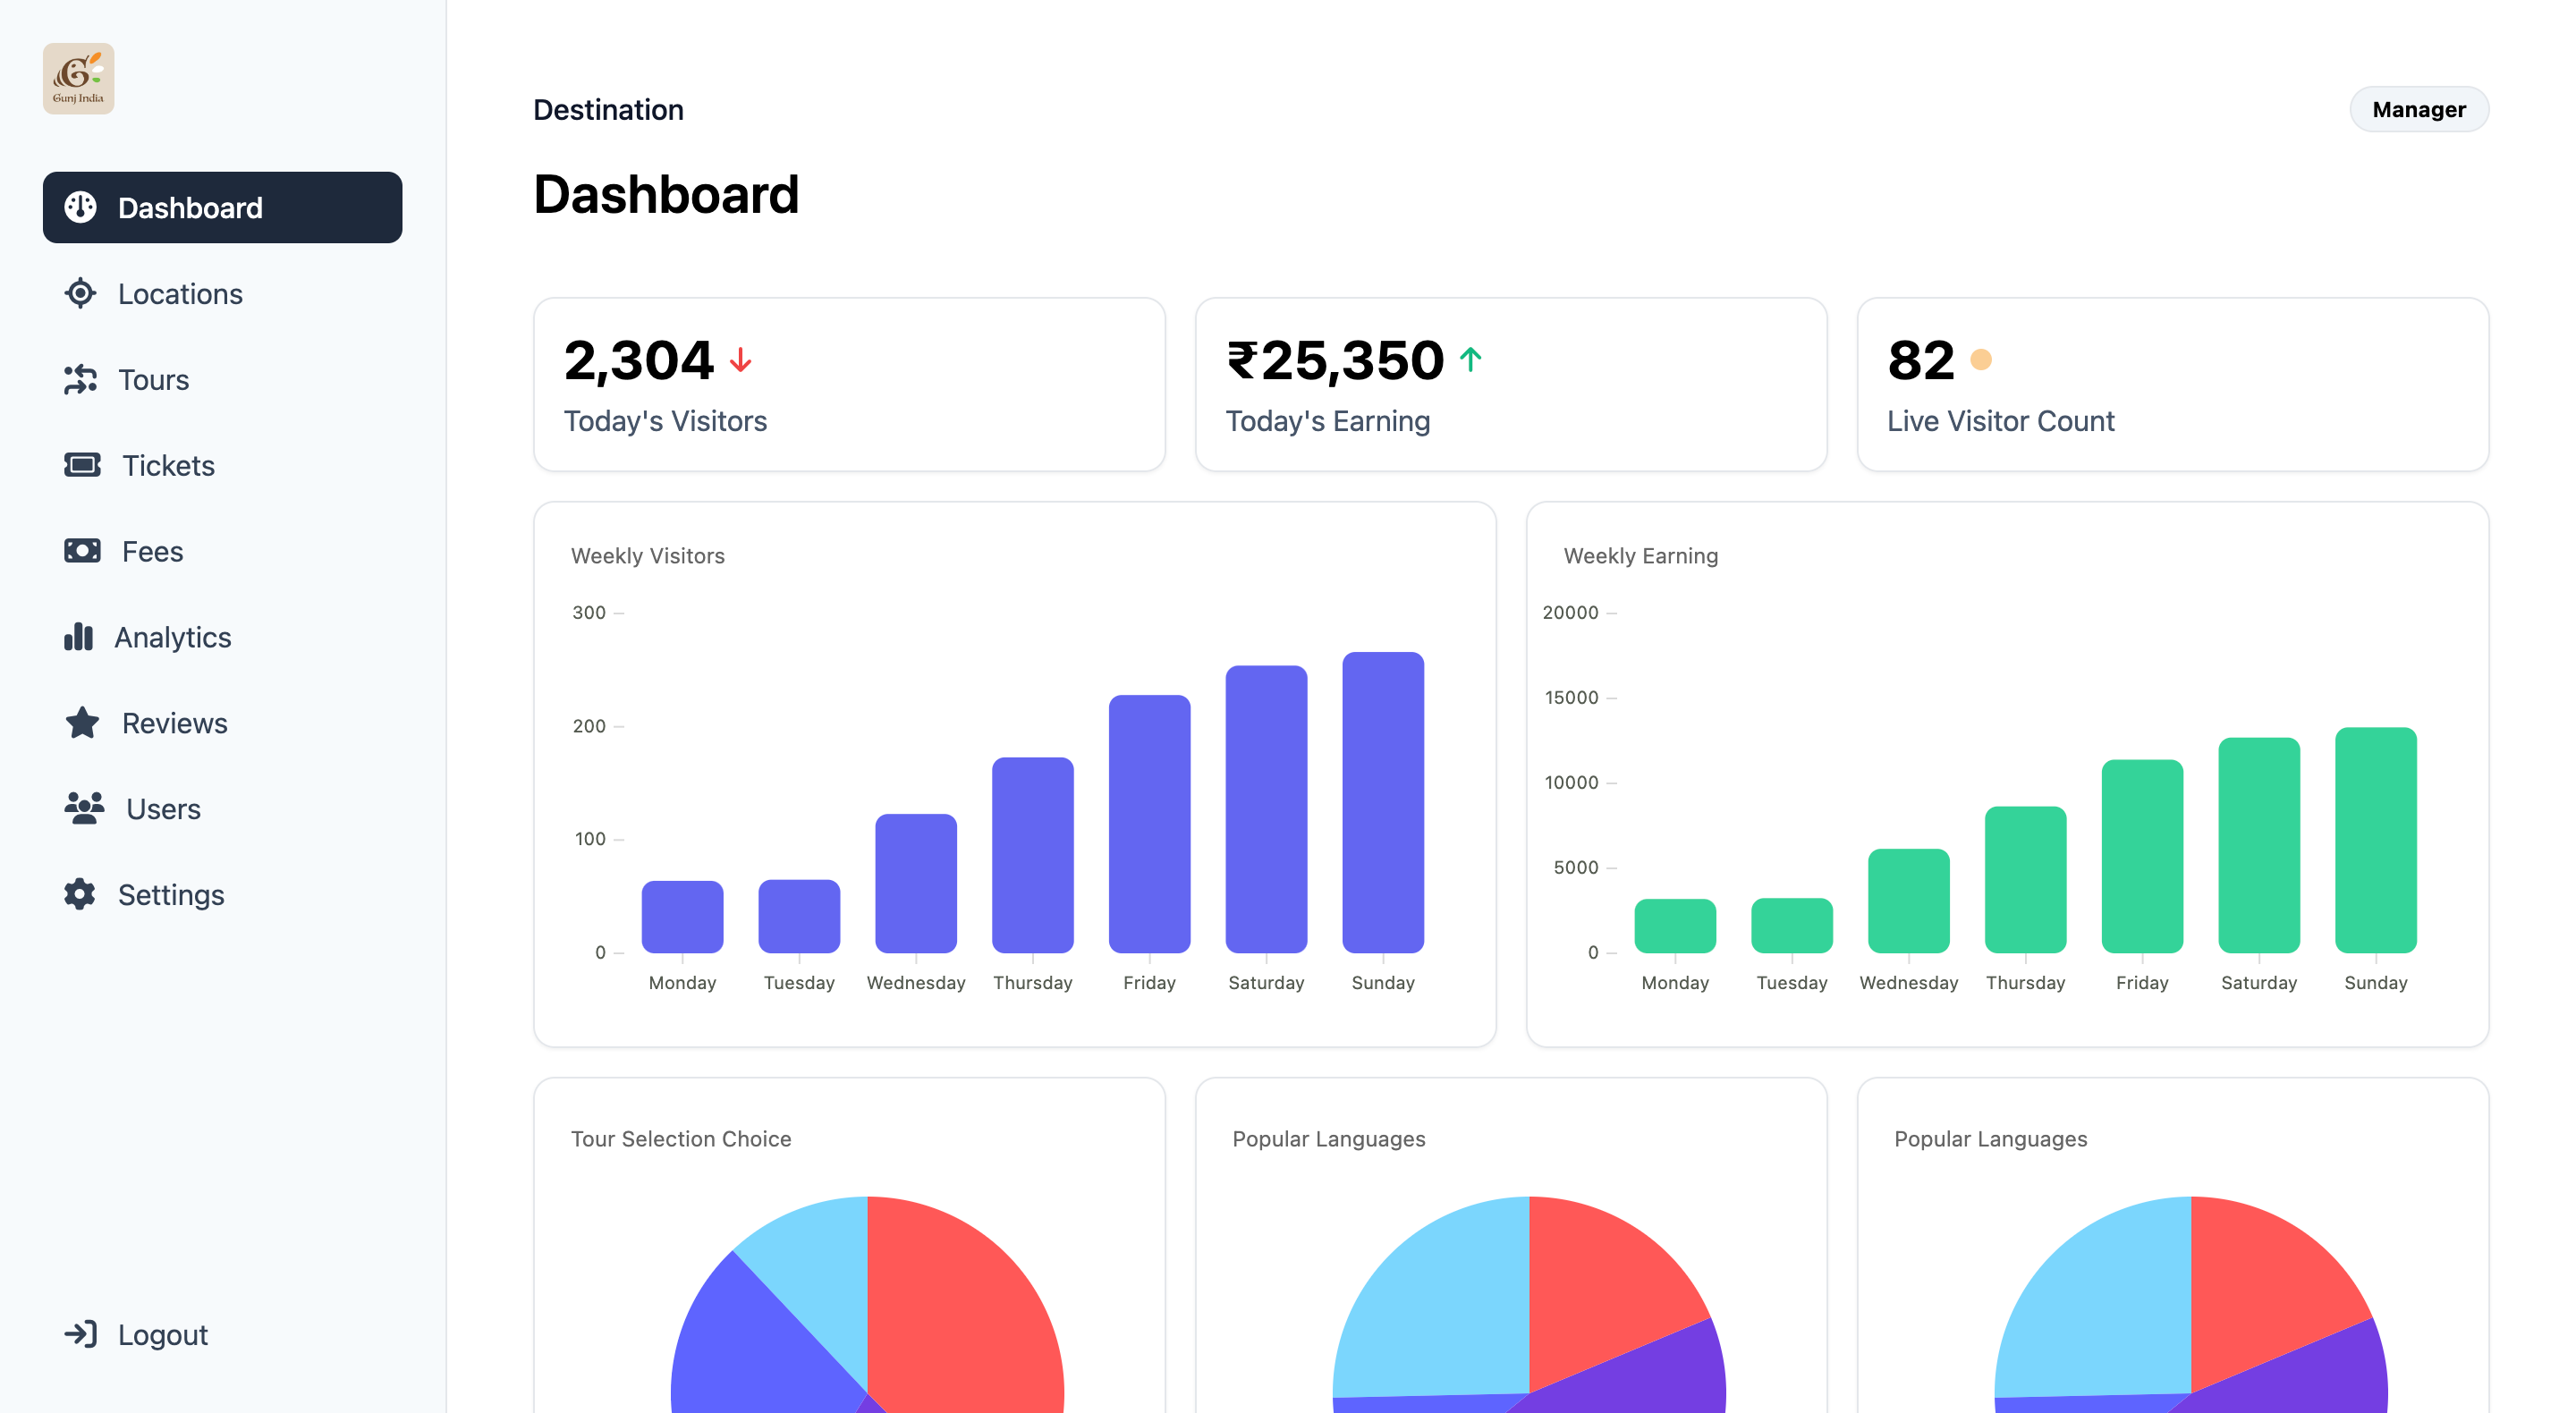Click the Users group icon
Viewport: 2576px width, 1413px height.
84,808
